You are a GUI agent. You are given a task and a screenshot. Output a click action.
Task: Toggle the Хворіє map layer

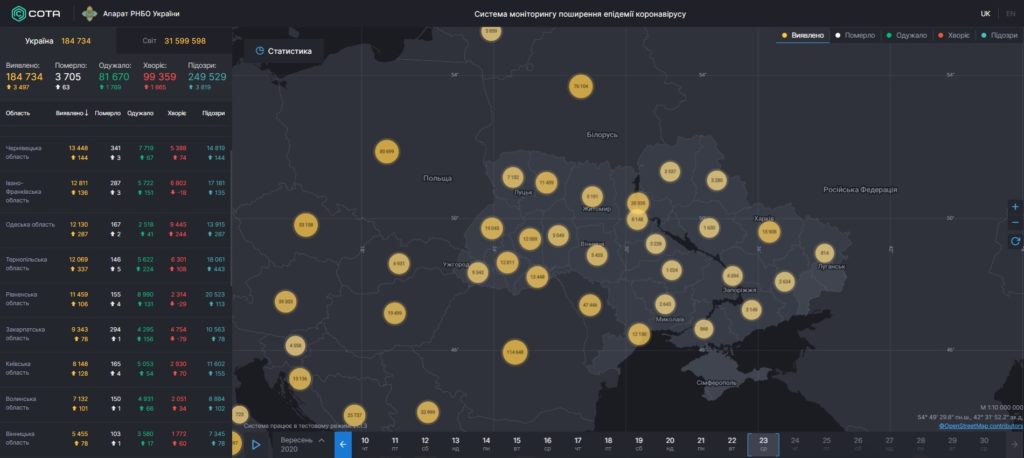[954, 35]
